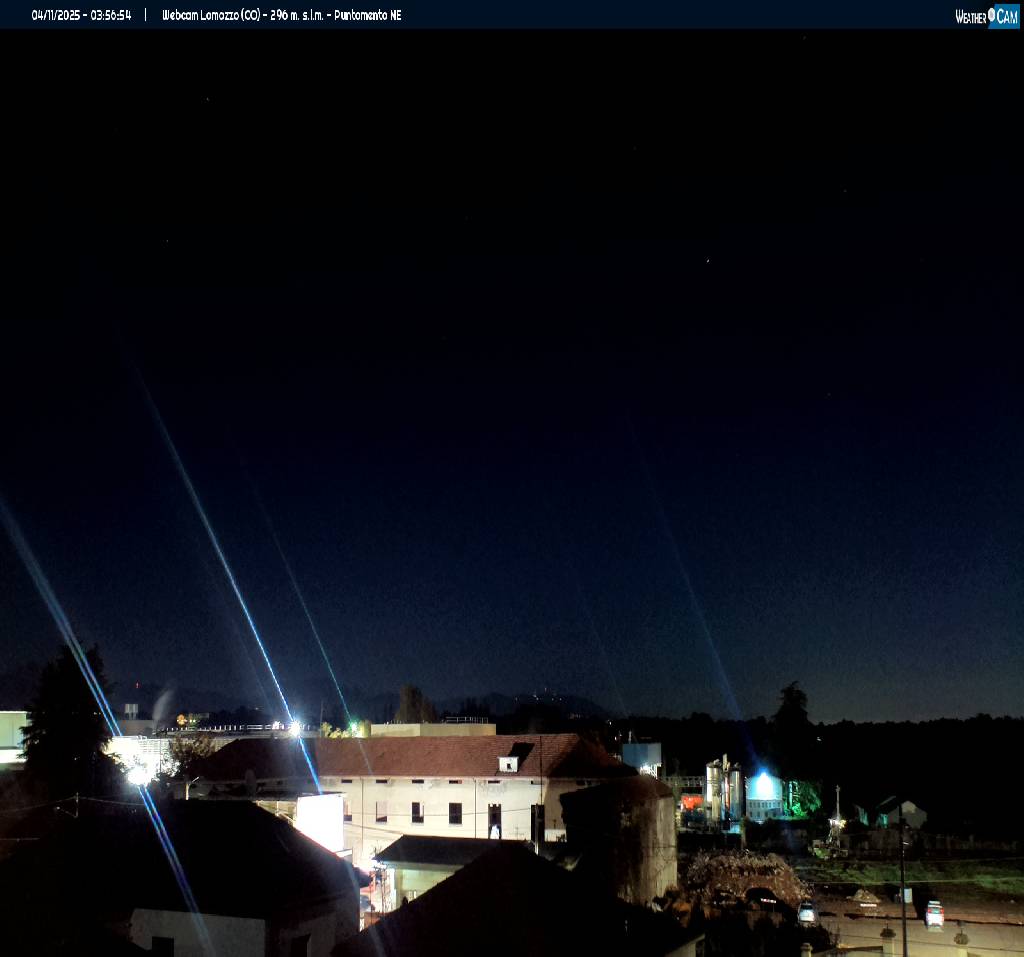Click the date 04/11/2025 in the top bar
Viewport: 1024px width, 957px height.
[57, 15]
